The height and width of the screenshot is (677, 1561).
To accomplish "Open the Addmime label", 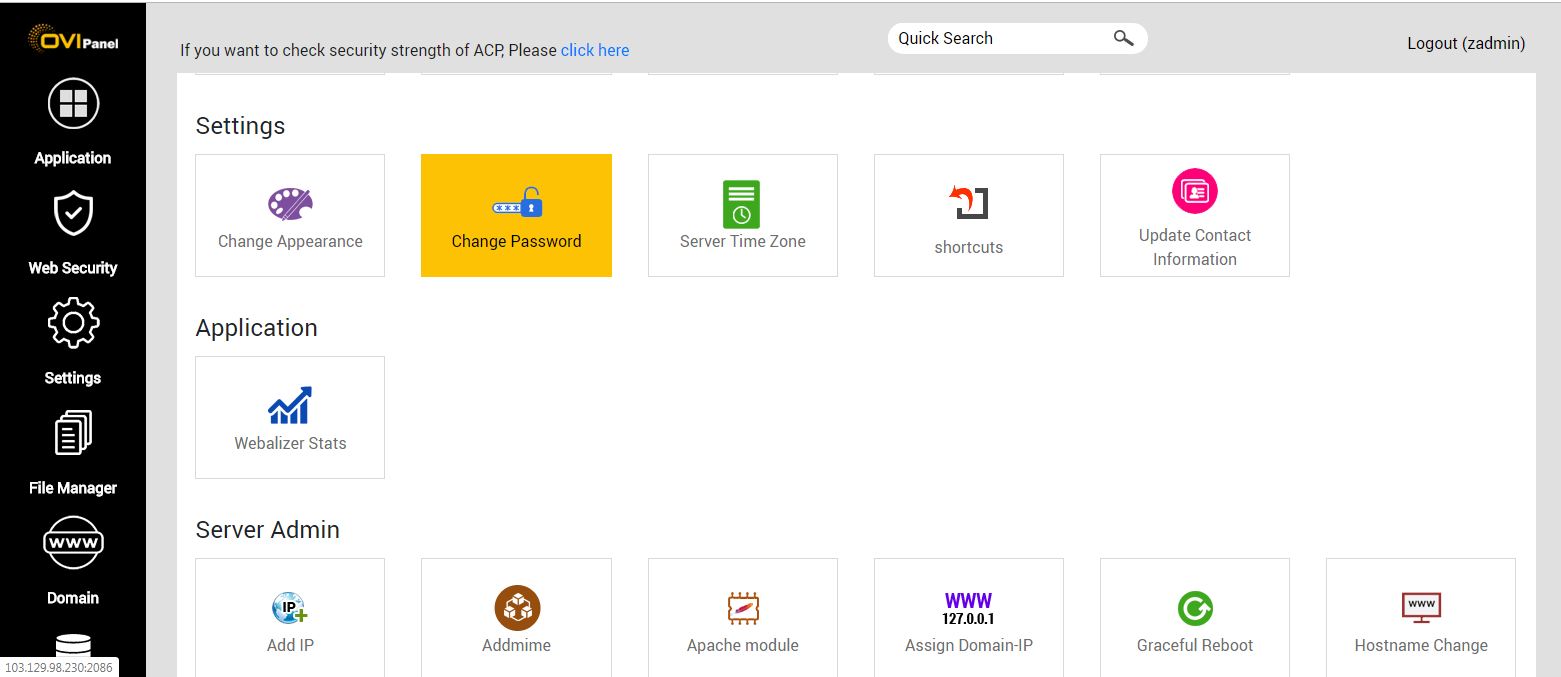I will [x=517, y=645].
